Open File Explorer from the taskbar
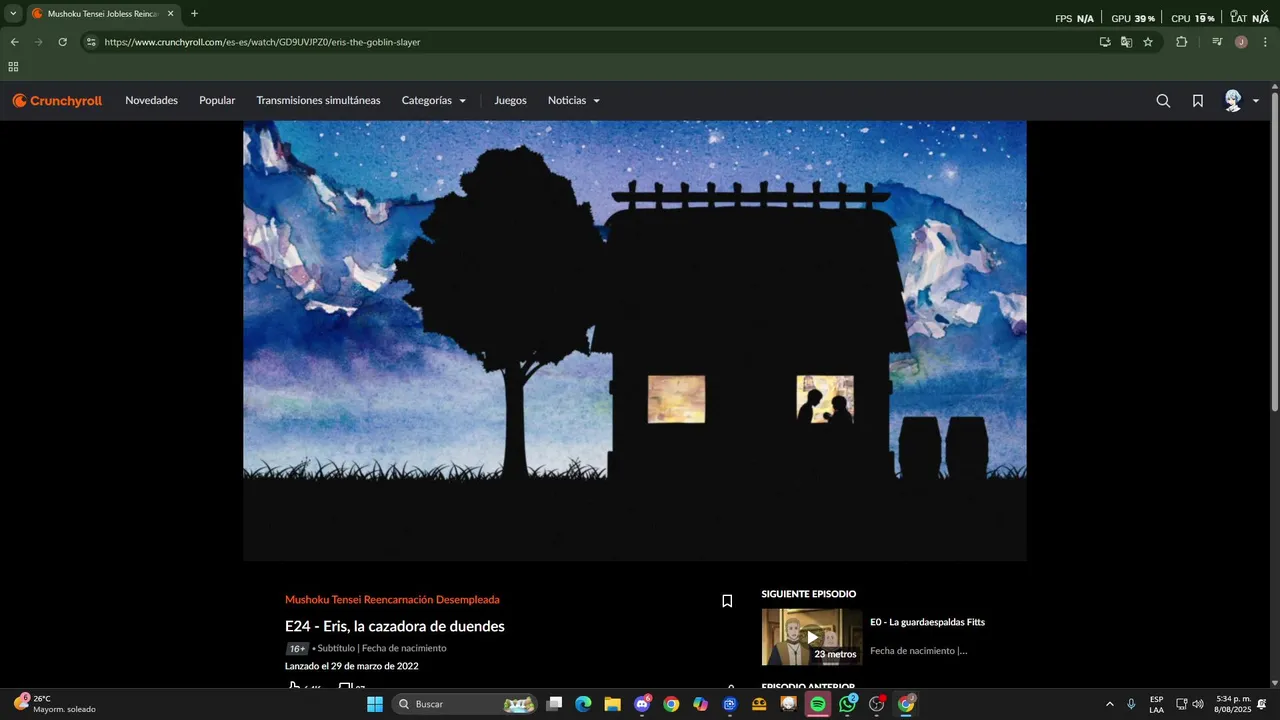 pos(612,704)
